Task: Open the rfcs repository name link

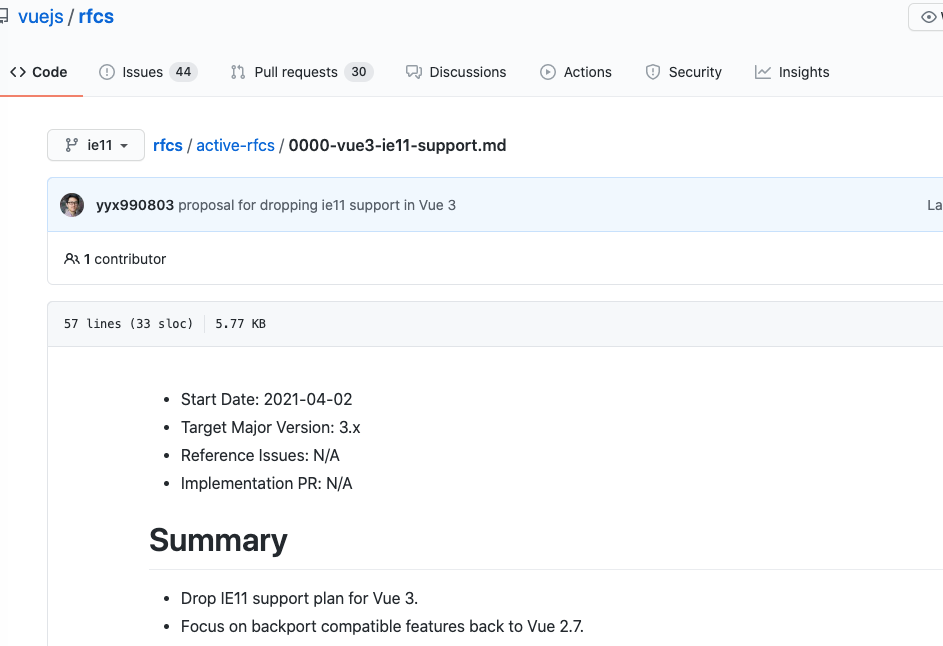Action: (x=96, y=17)
